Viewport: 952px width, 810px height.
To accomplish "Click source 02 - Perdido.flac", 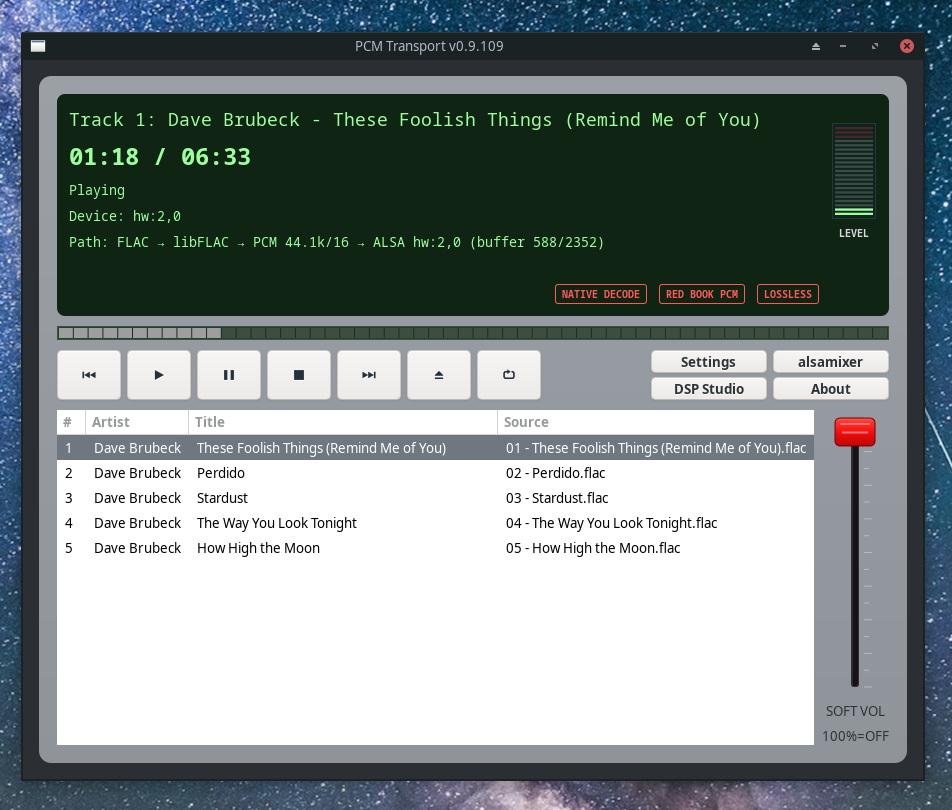I will (556, 473).
